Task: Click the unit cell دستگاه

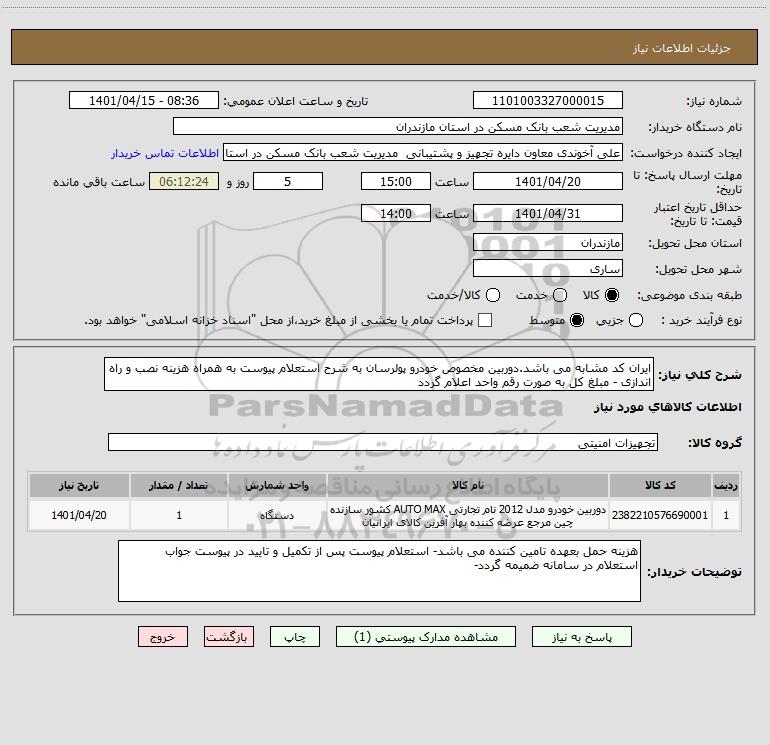Action: click(277, 515)
